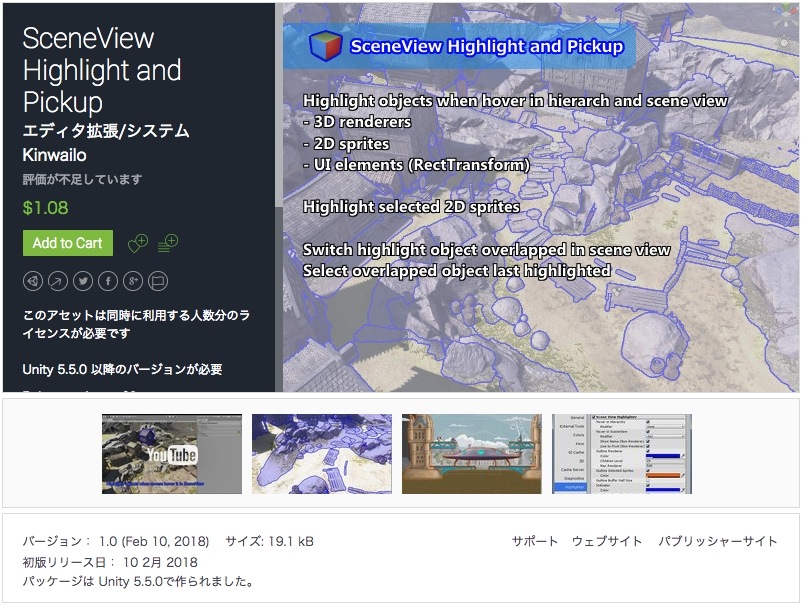Click the Add to Cart button

click(68, 243)
